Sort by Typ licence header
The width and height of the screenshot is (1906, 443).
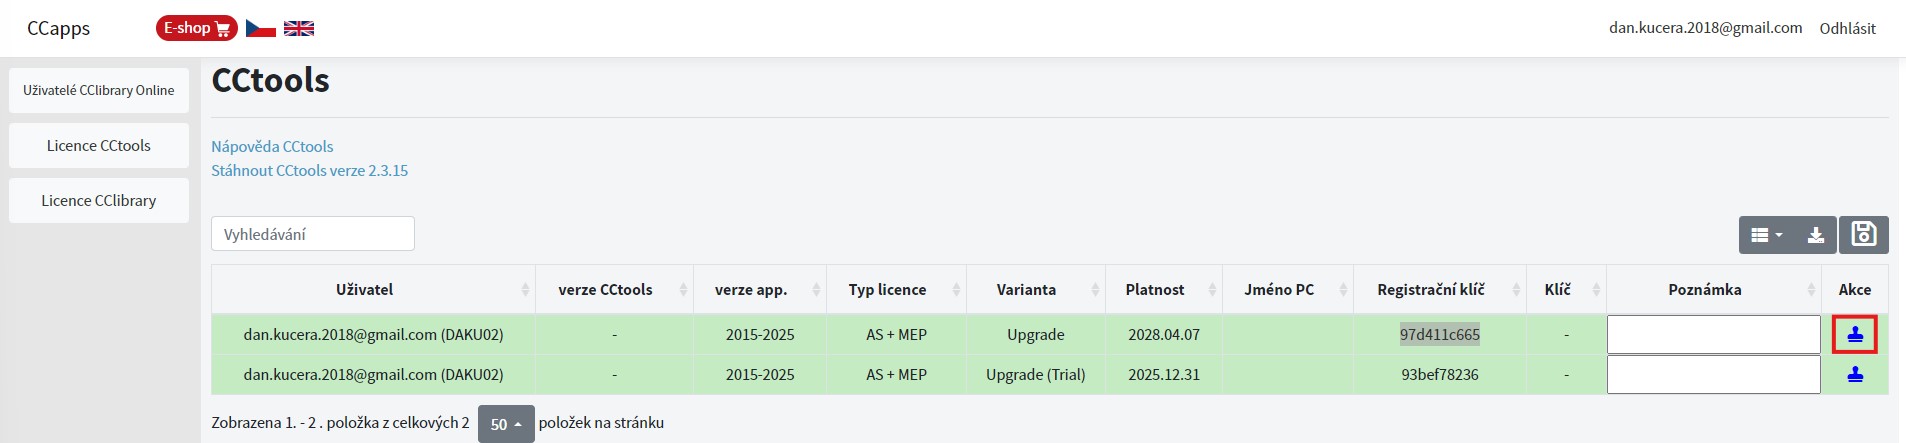896,289
